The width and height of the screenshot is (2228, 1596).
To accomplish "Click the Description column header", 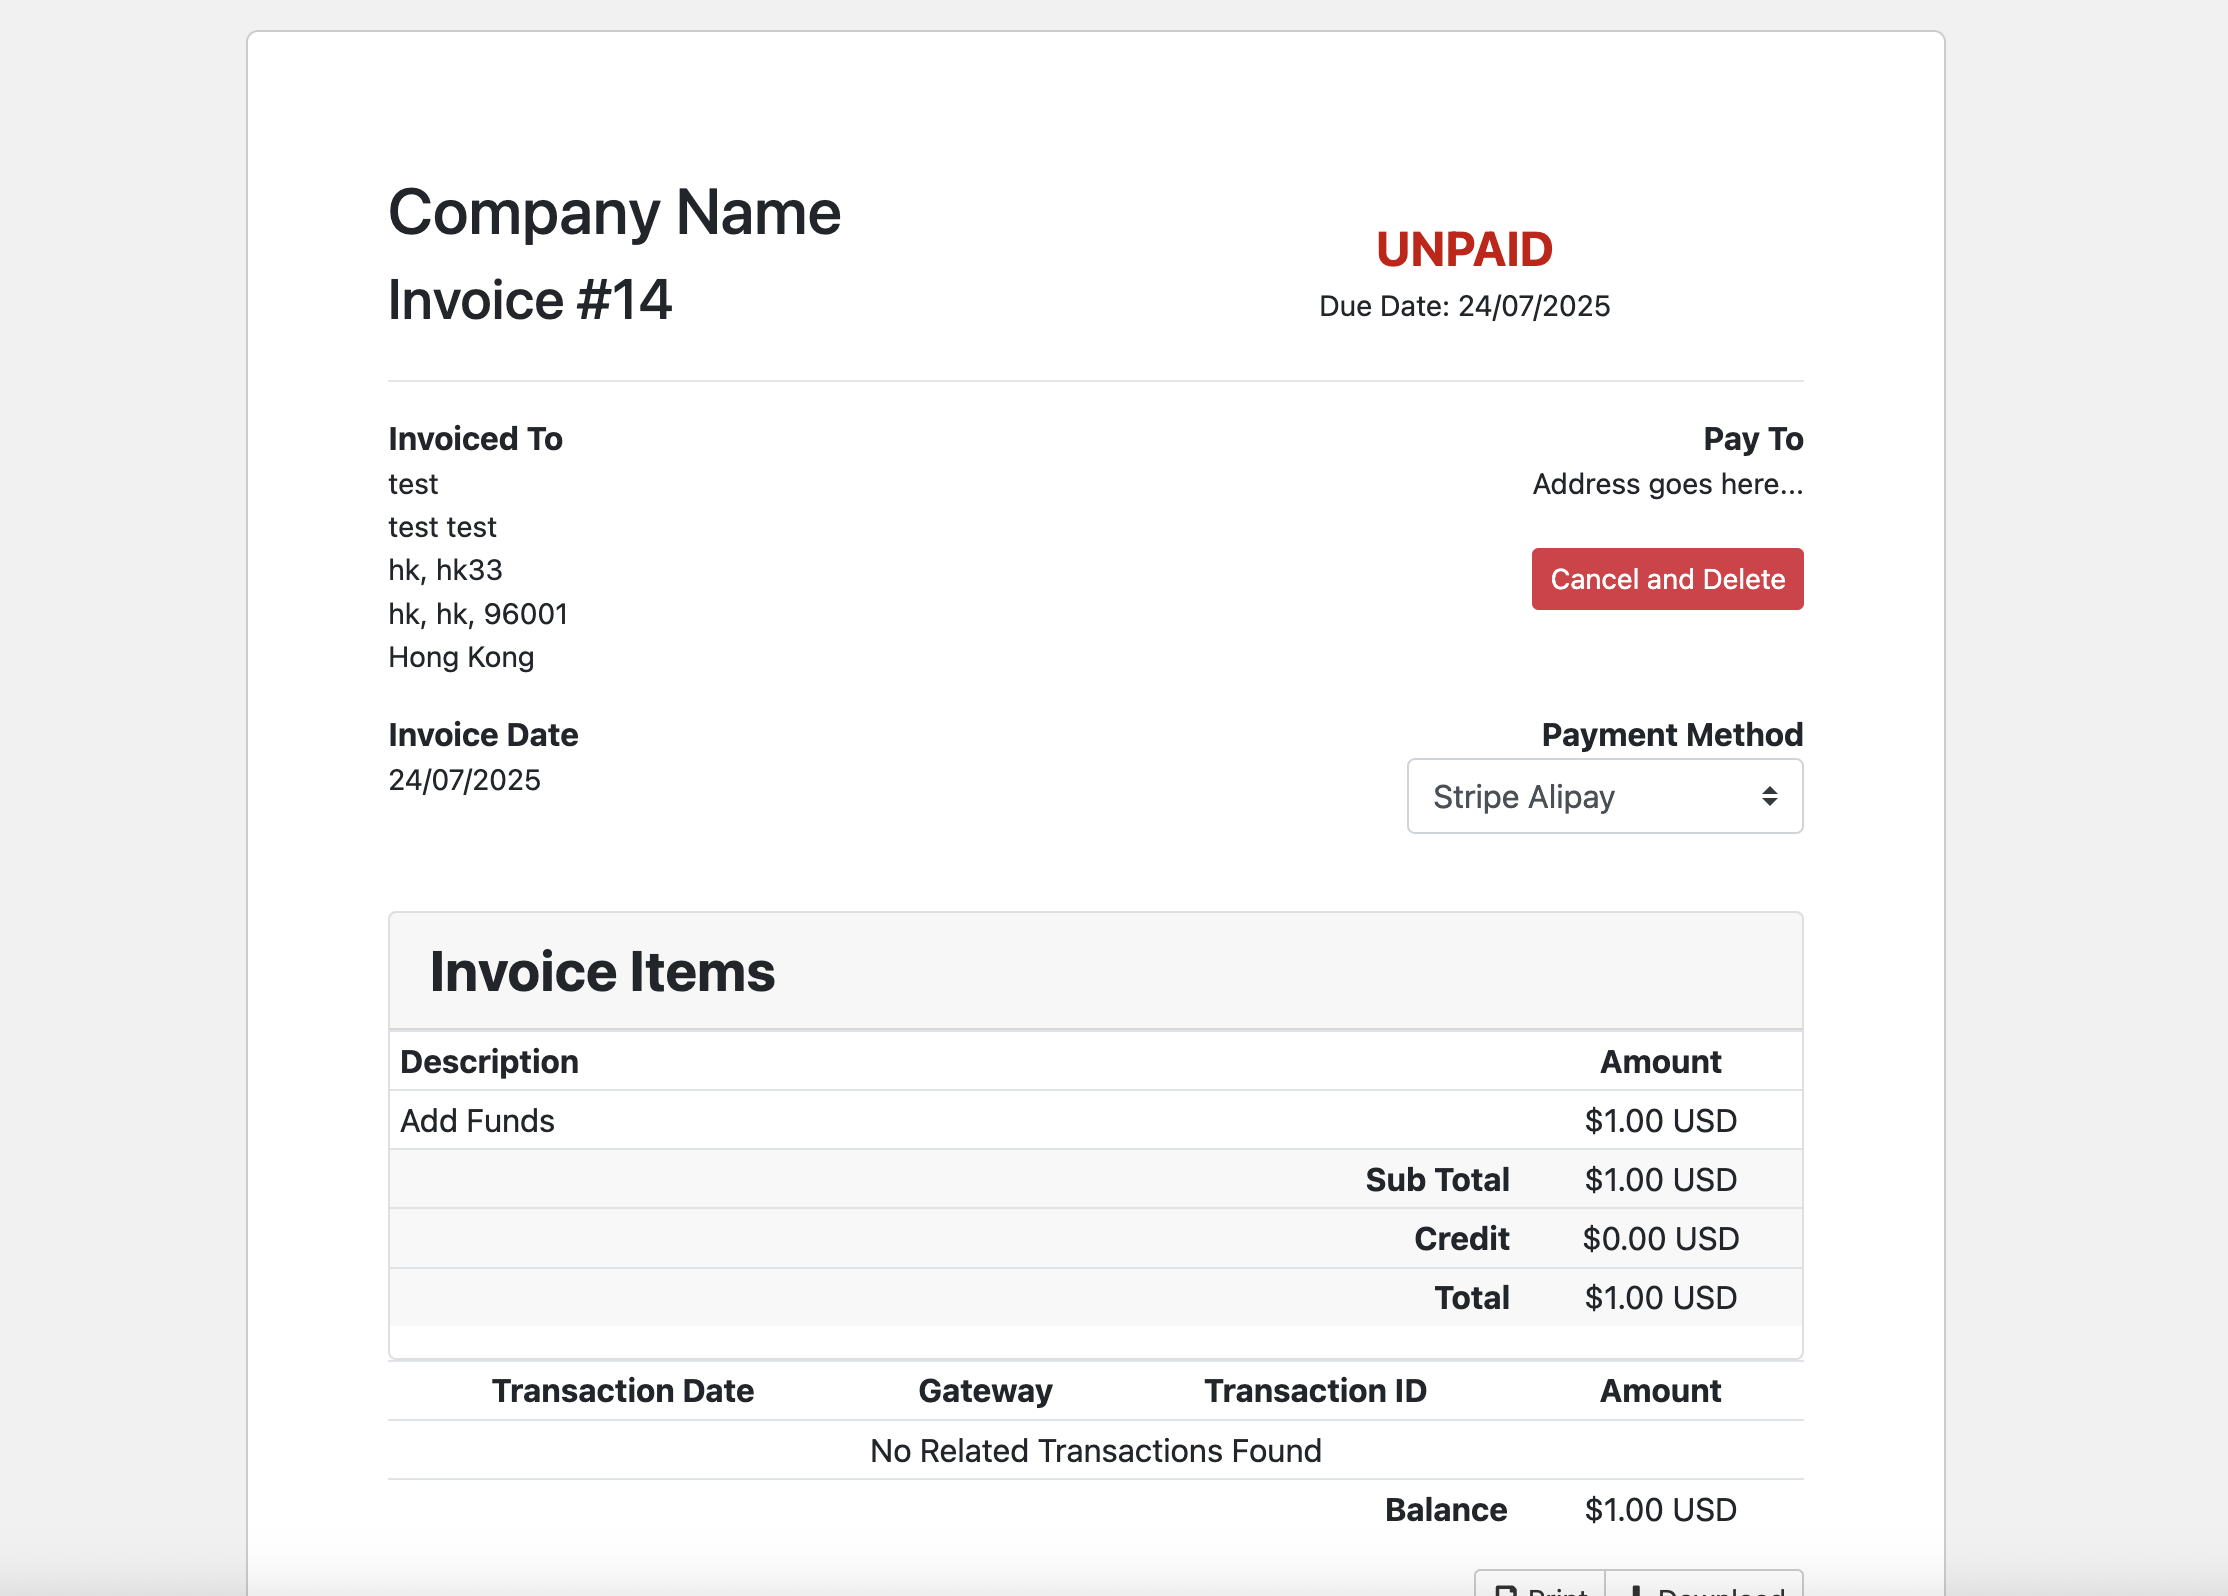I will point(489,1061).
